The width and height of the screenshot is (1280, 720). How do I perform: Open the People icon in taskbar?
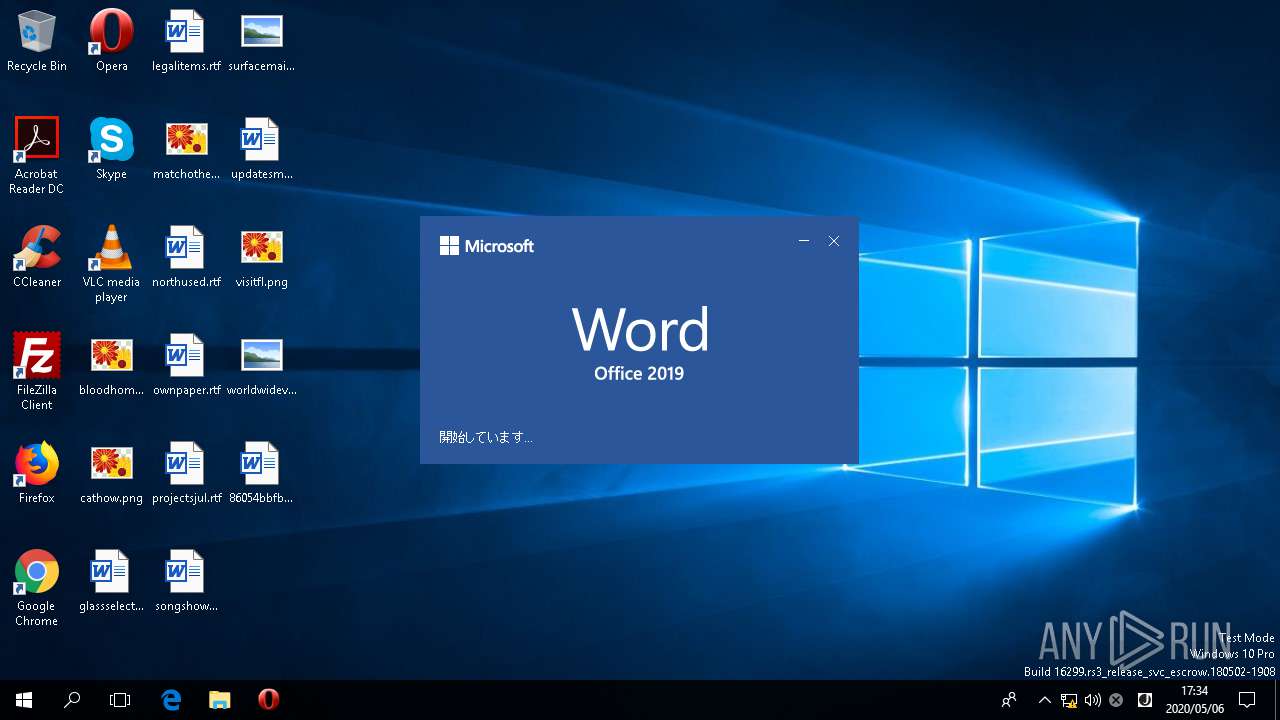point(1009,700)
